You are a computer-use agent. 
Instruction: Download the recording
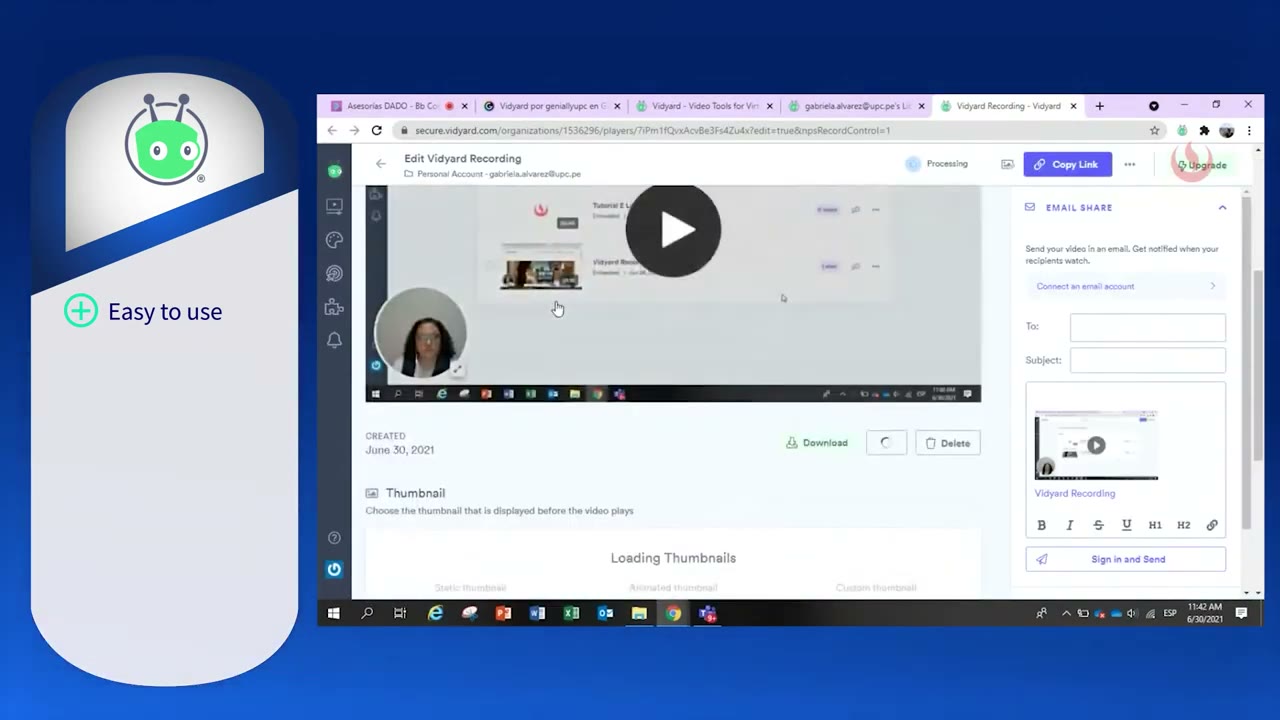[817, 443]
